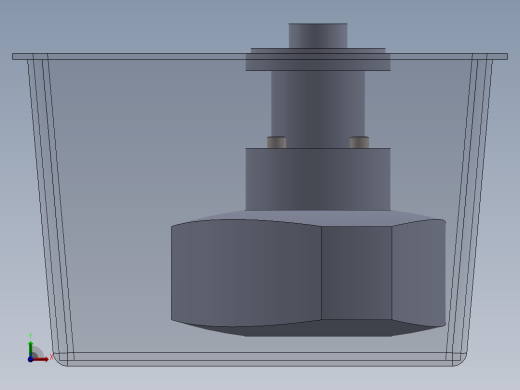The height and width of the screenshot is (390, 520).
Task: Click the right small pin on the collar
Action: click(359, 142)
